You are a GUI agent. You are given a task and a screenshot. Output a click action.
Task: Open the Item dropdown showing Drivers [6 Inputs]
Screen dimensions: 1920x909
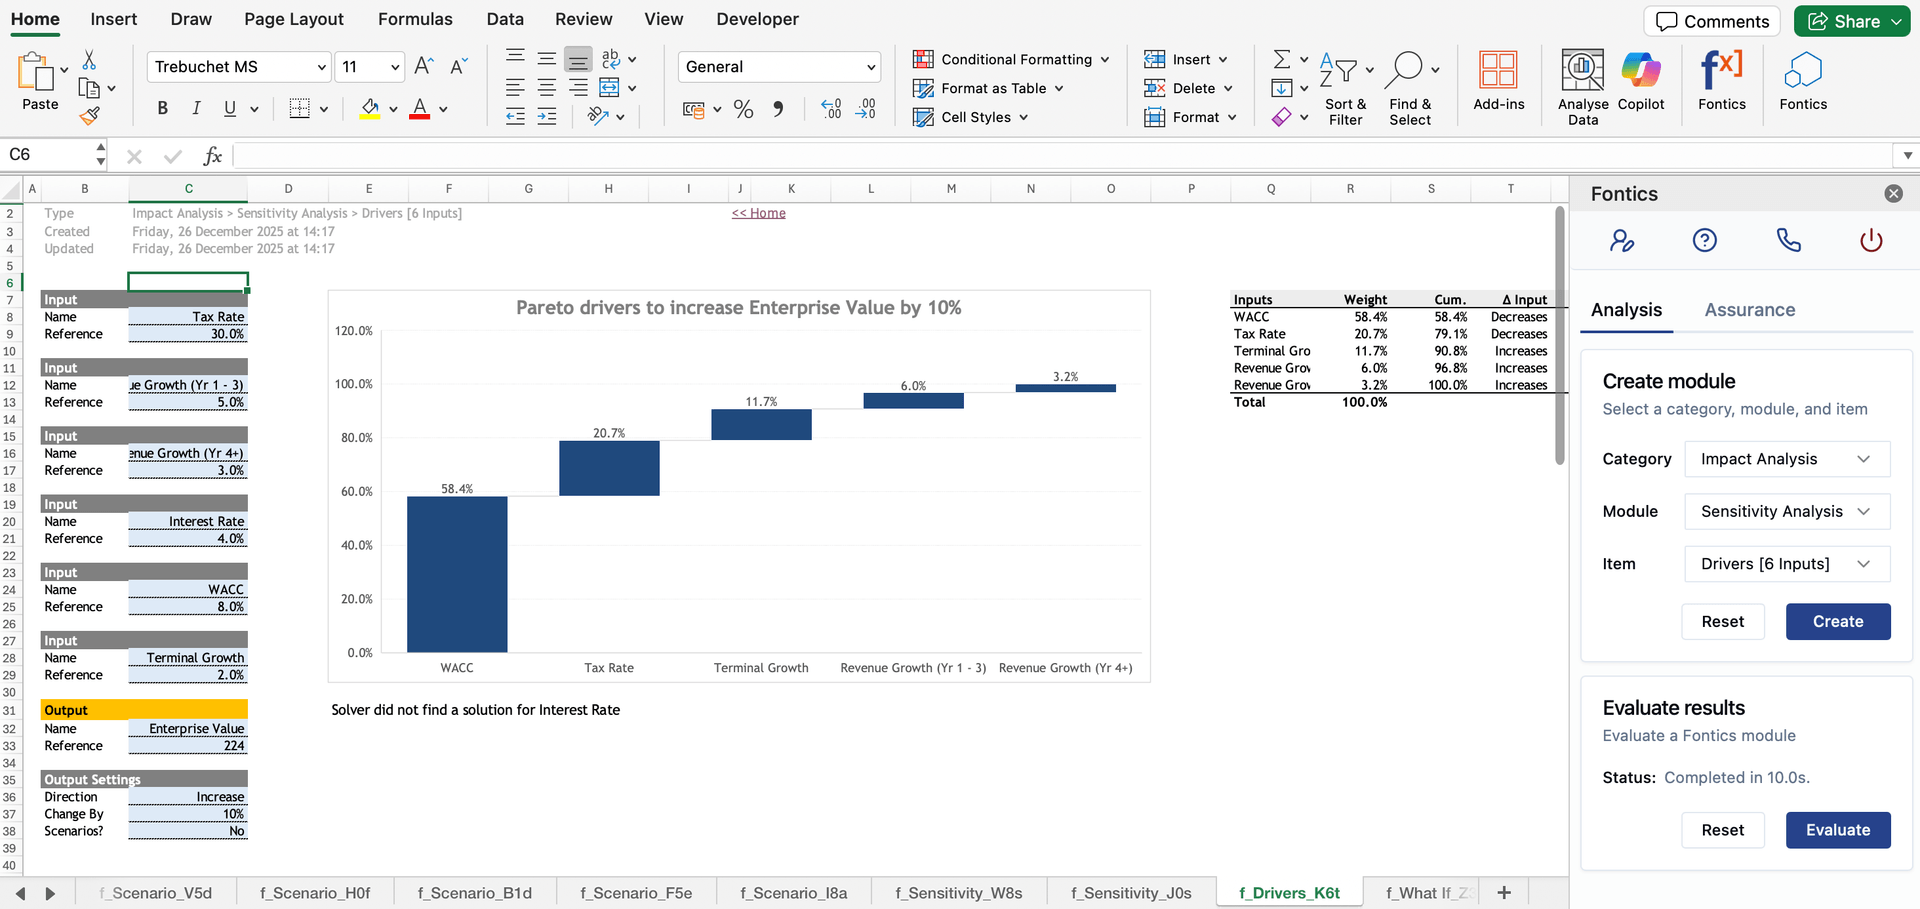click(x=1786, y=564)
